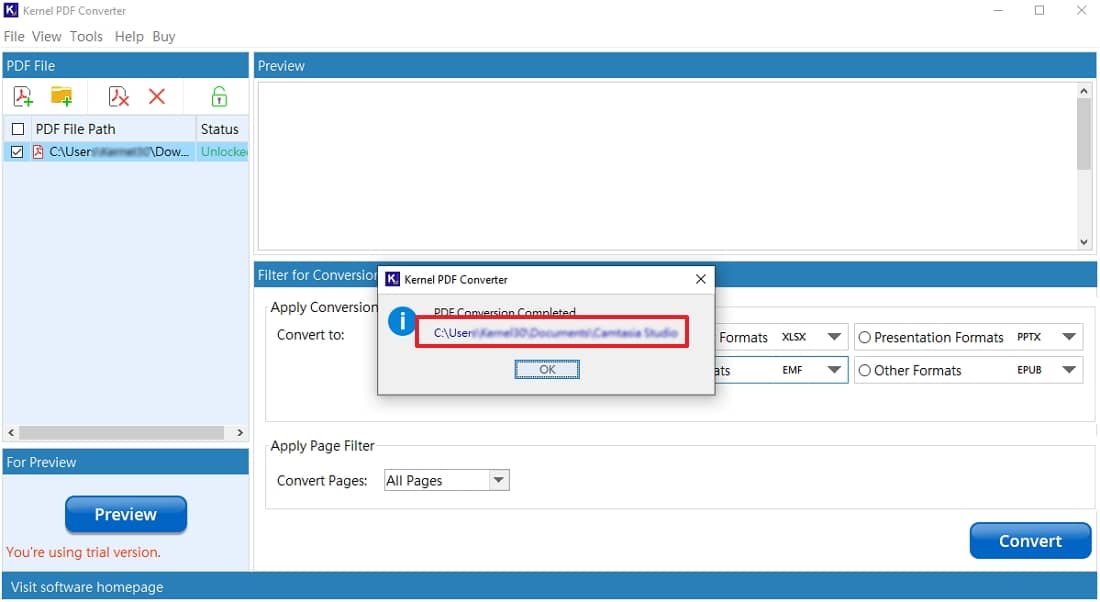The image size is (1100, 602).
Task: Click the output path link in the dialog
Action: pos(555,333)
